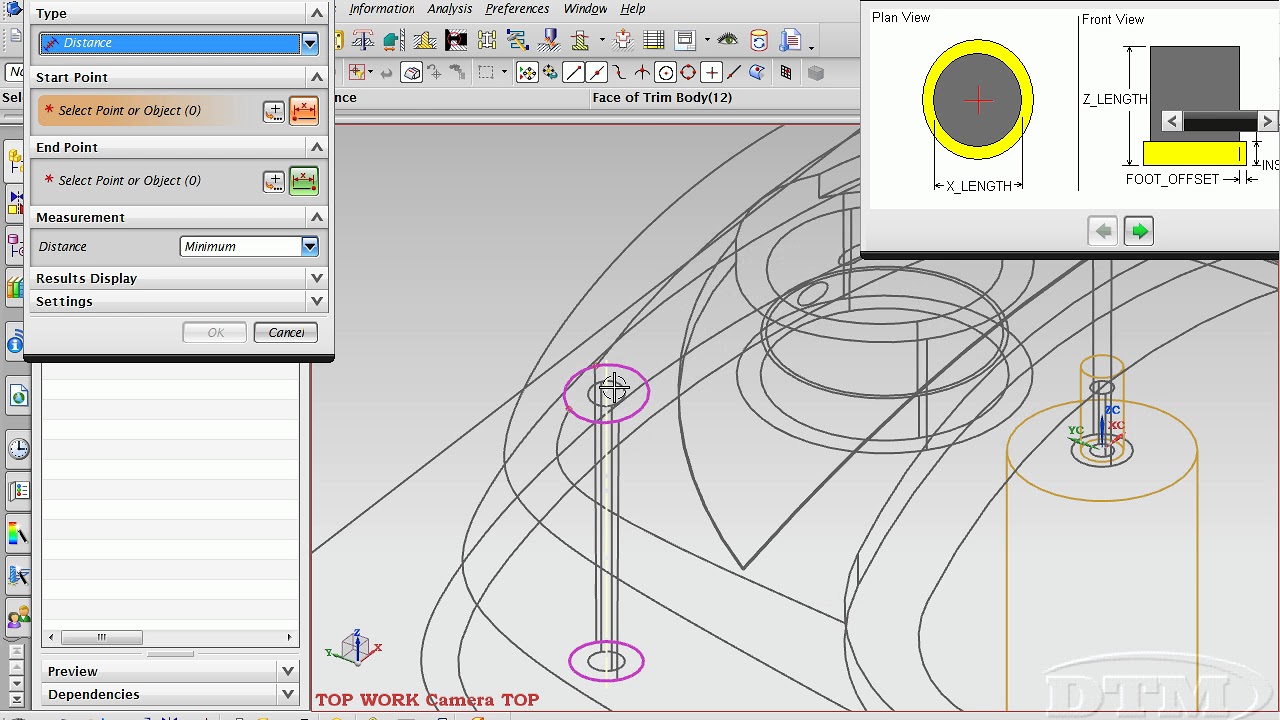Click the right arrow of image scrollbar
The width and height of the screenshot is (1280, 720).
1267,122
